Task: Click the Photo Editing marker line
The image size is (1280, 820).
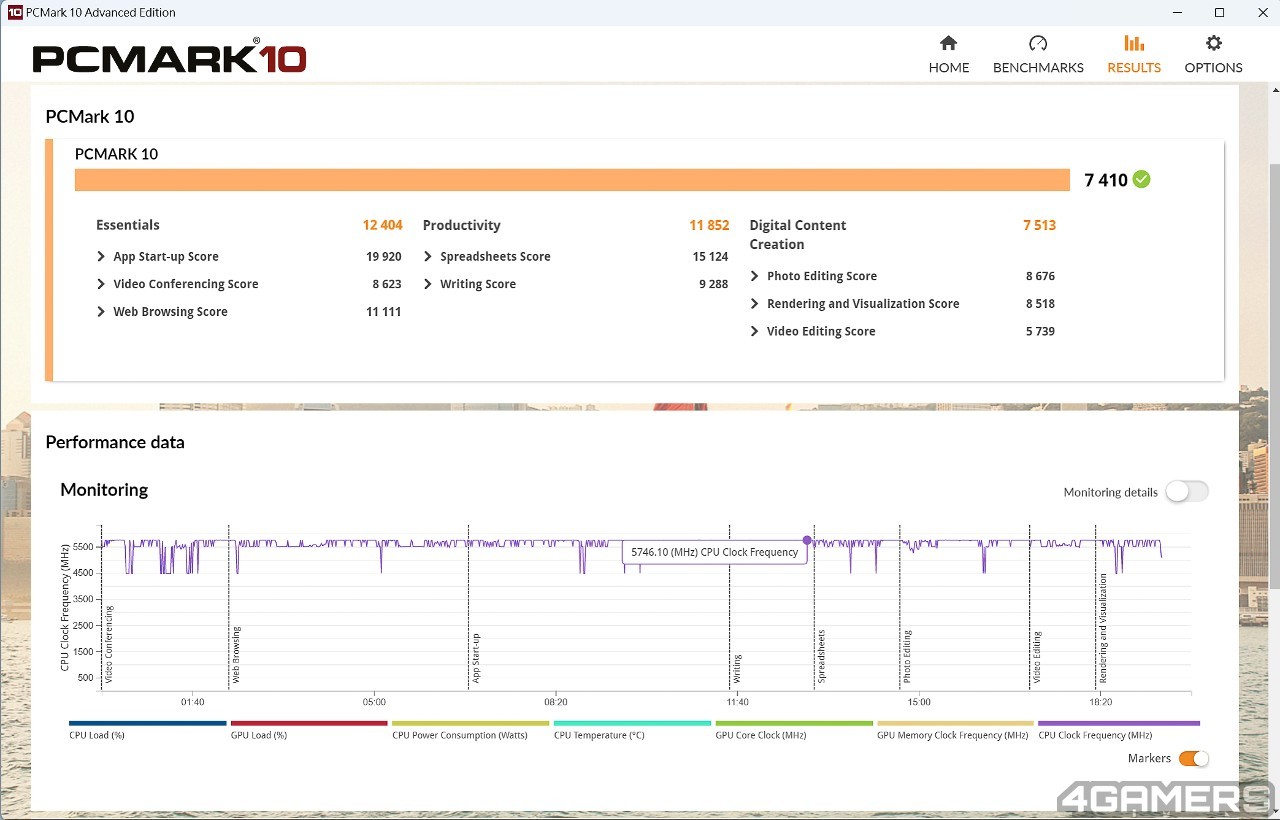Action: coord(900,607)
